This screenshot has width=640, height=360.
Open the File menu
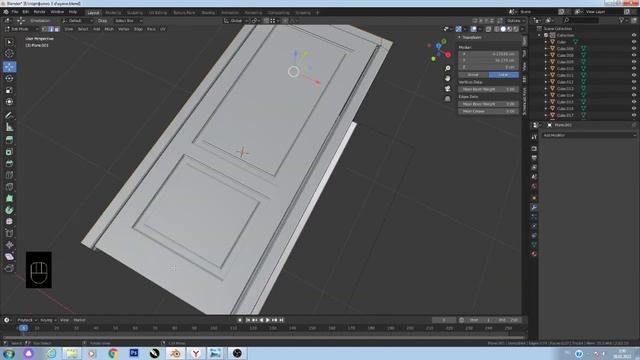click(15, 12)
